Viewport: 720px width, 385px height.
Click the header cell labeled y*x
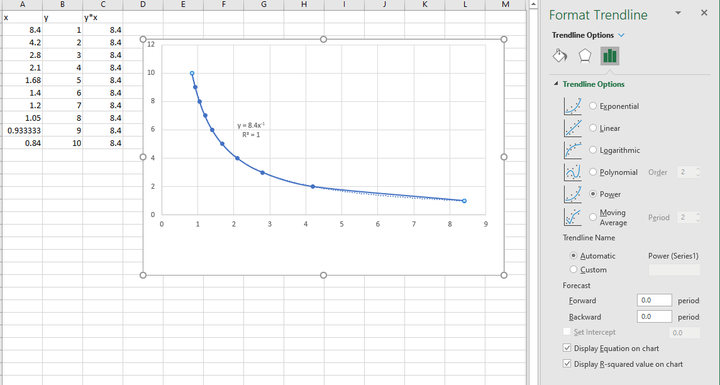[103, 18]
